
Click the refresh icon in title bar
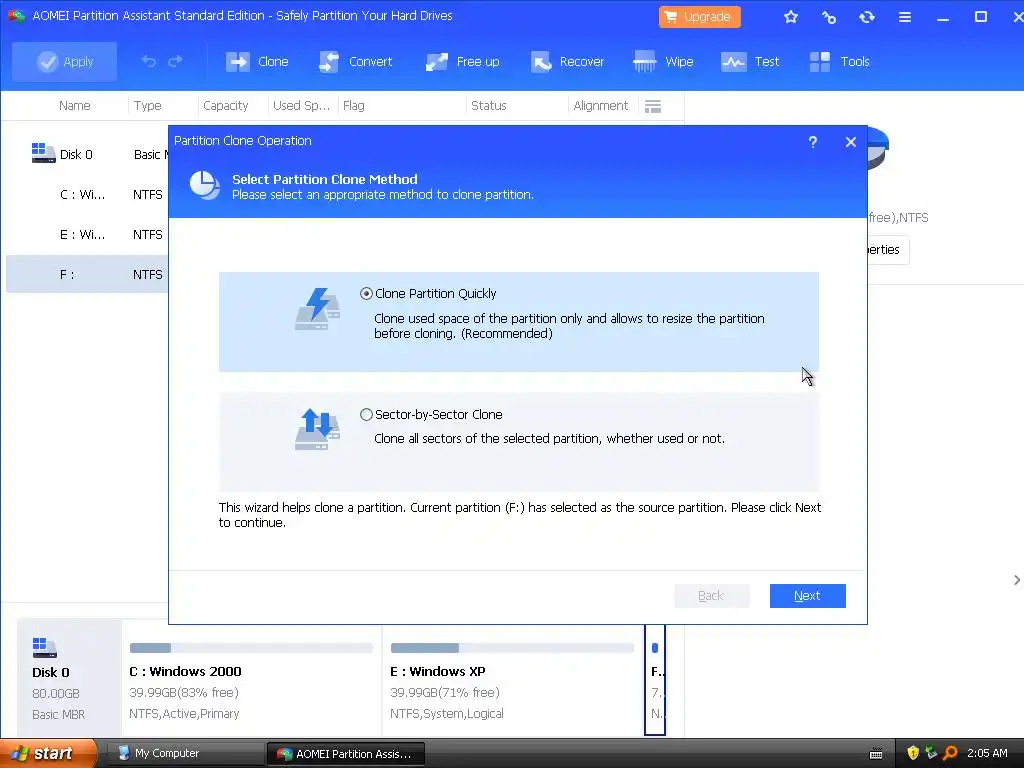coord(867,17)
